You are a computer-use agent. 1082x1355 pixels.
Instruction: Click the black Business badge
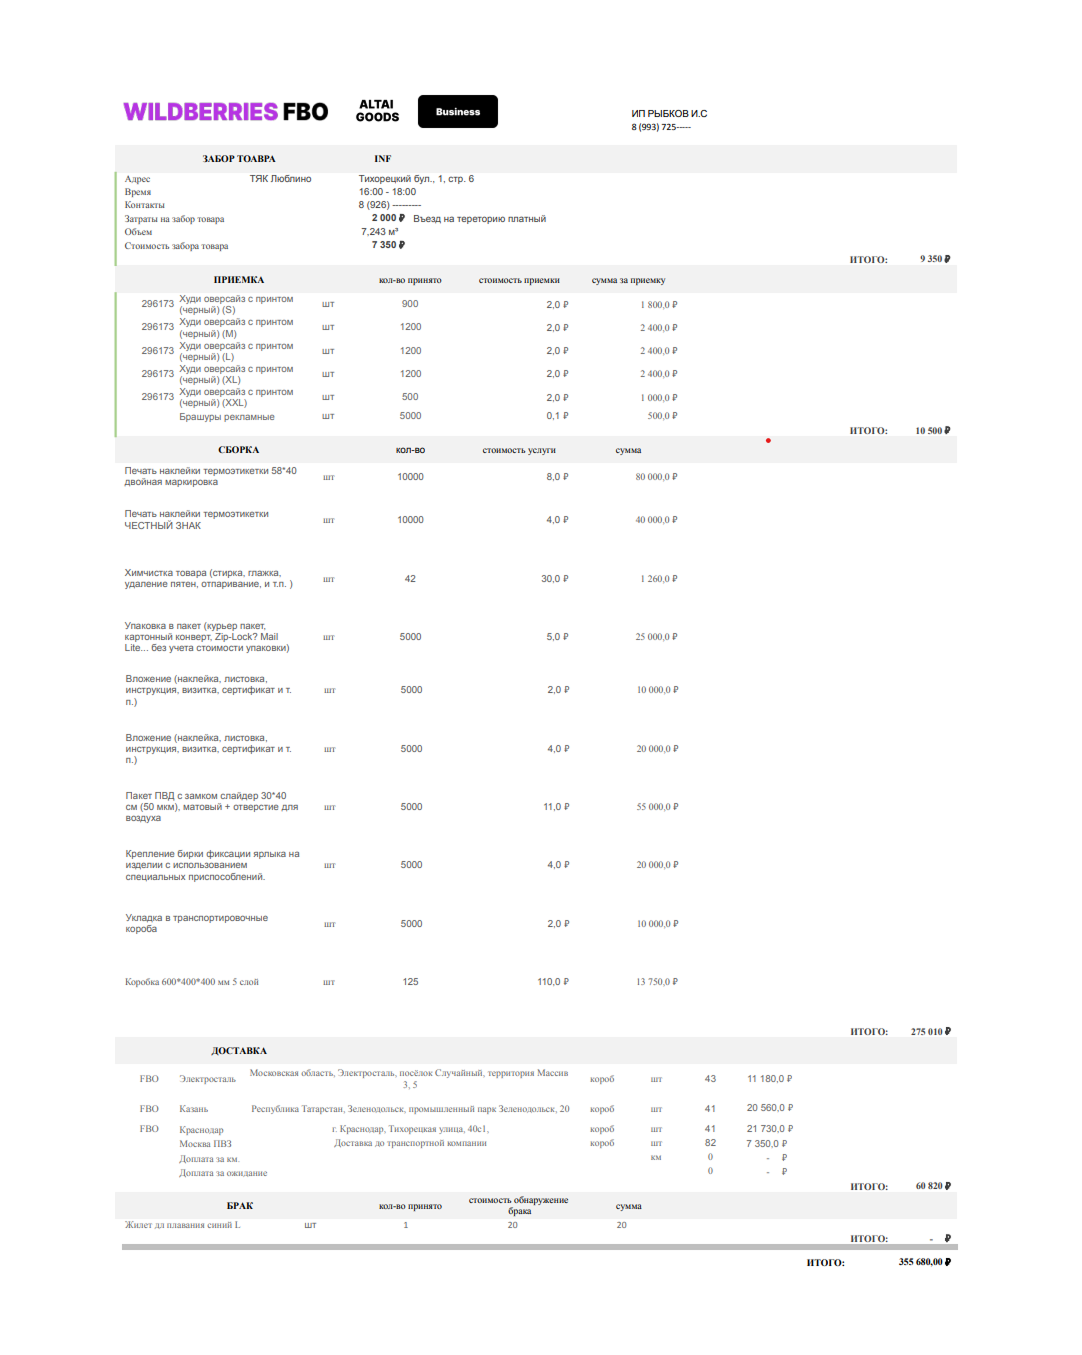click(458, 112)
